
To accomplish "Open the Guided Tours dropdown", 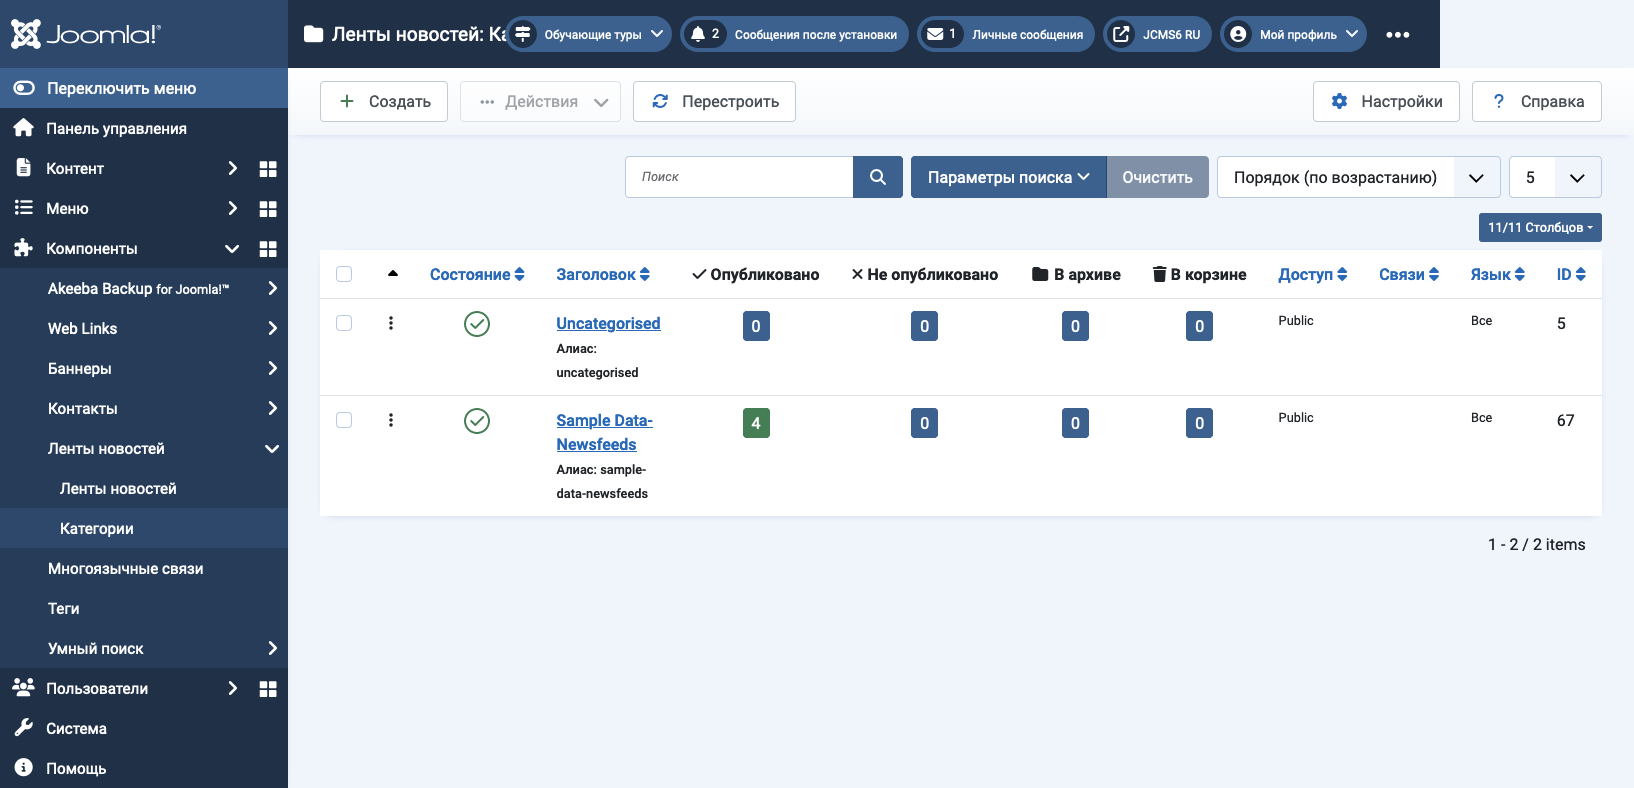I will pos(588,34).
